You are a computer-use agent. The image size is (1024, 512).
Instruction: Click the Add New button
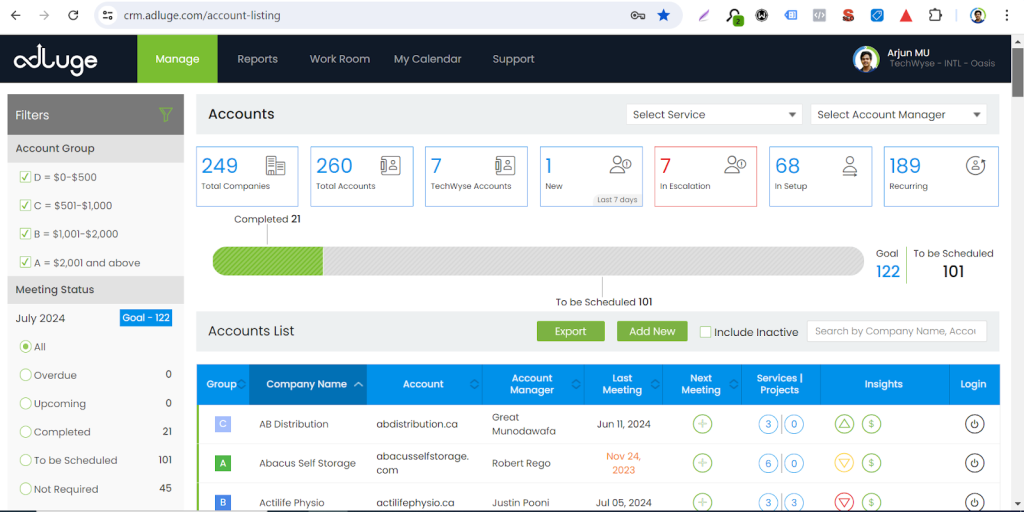click(652, 332)
